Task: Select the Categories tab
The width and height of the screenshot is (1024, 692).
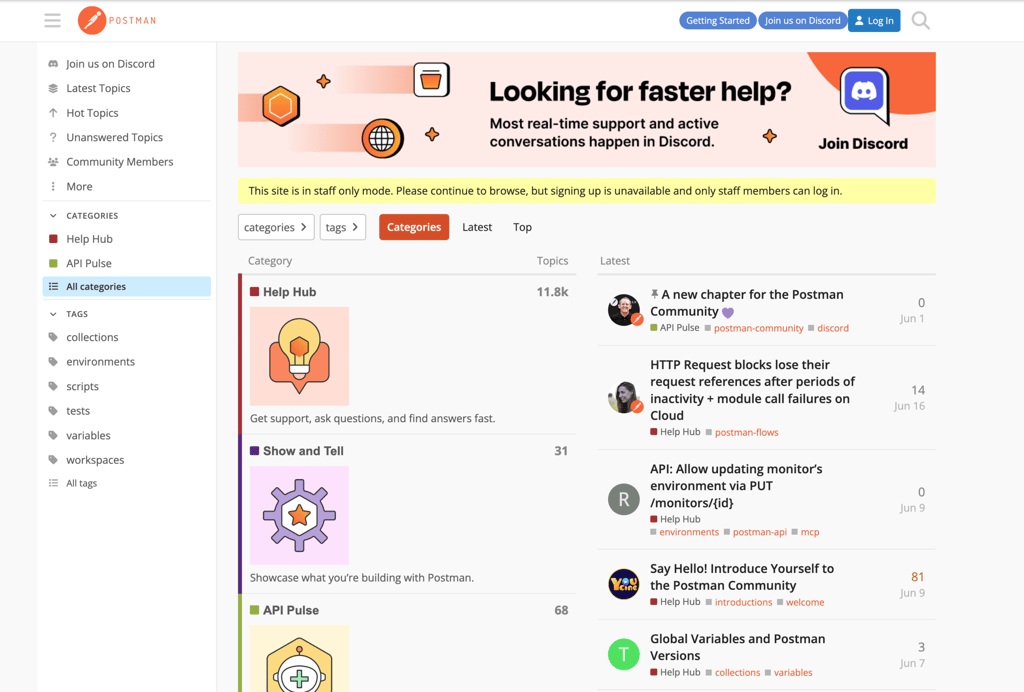Action: point(414,227)
